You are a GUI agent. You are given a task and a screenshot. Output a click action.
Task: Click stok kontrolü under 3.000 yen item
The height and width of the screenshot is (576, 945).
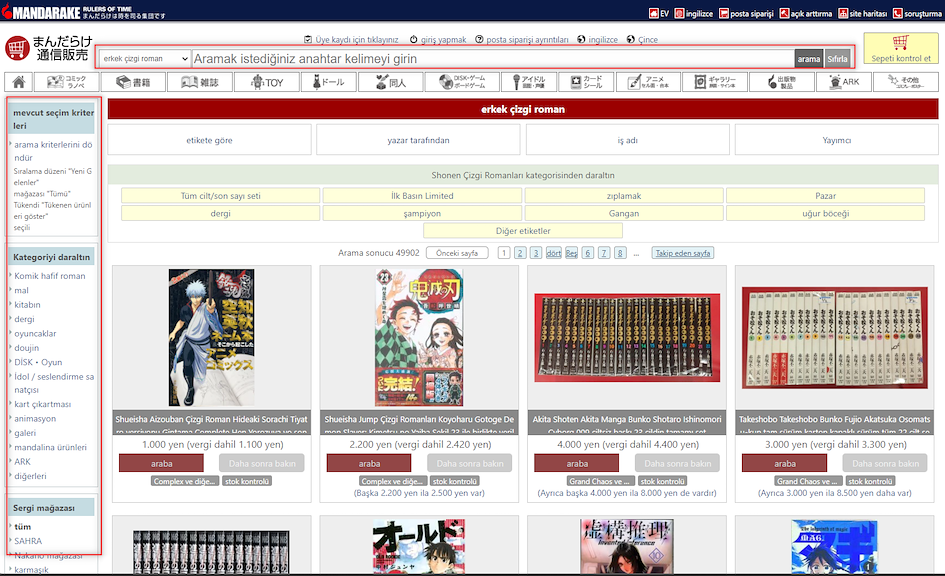pos(870,481)
